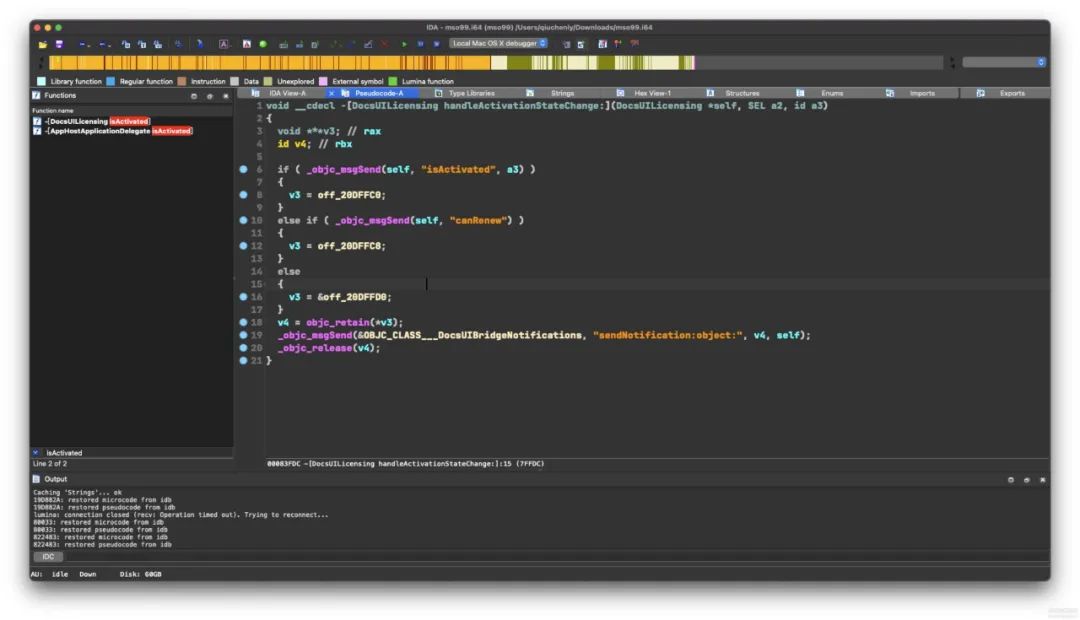Toggle breakpoint dot on line 12
The height and width of the screenshot is (620, 1080).
point(243,245)
